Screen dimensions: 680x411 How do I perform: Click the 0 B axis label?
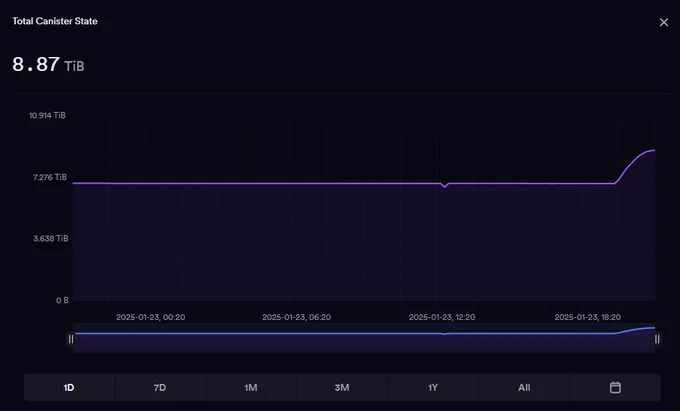pyautogui.click(x=62, y=300)
